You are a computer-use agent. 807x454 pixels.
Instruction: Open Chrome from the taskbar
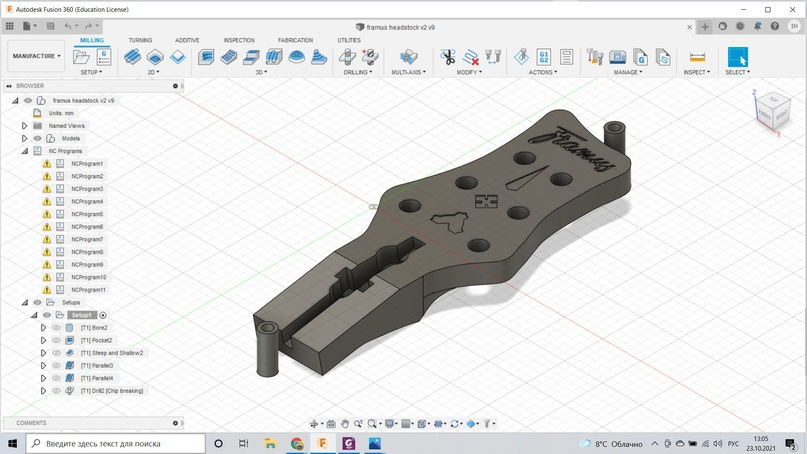296,443
